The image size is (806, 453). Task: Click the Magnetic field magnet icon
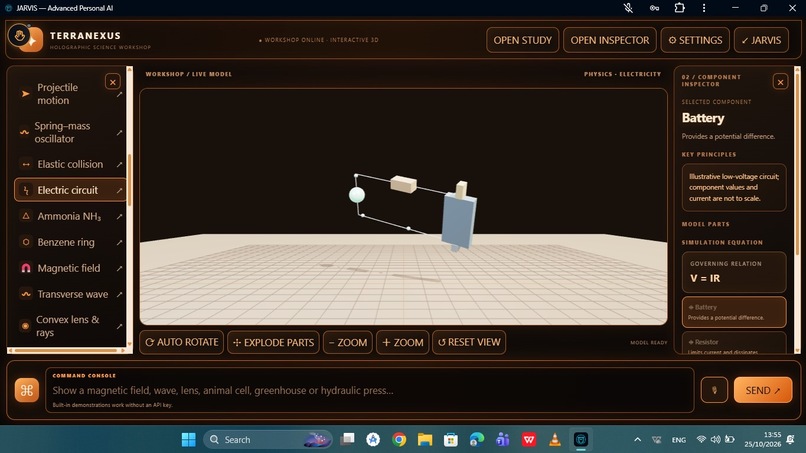(26, 268)
